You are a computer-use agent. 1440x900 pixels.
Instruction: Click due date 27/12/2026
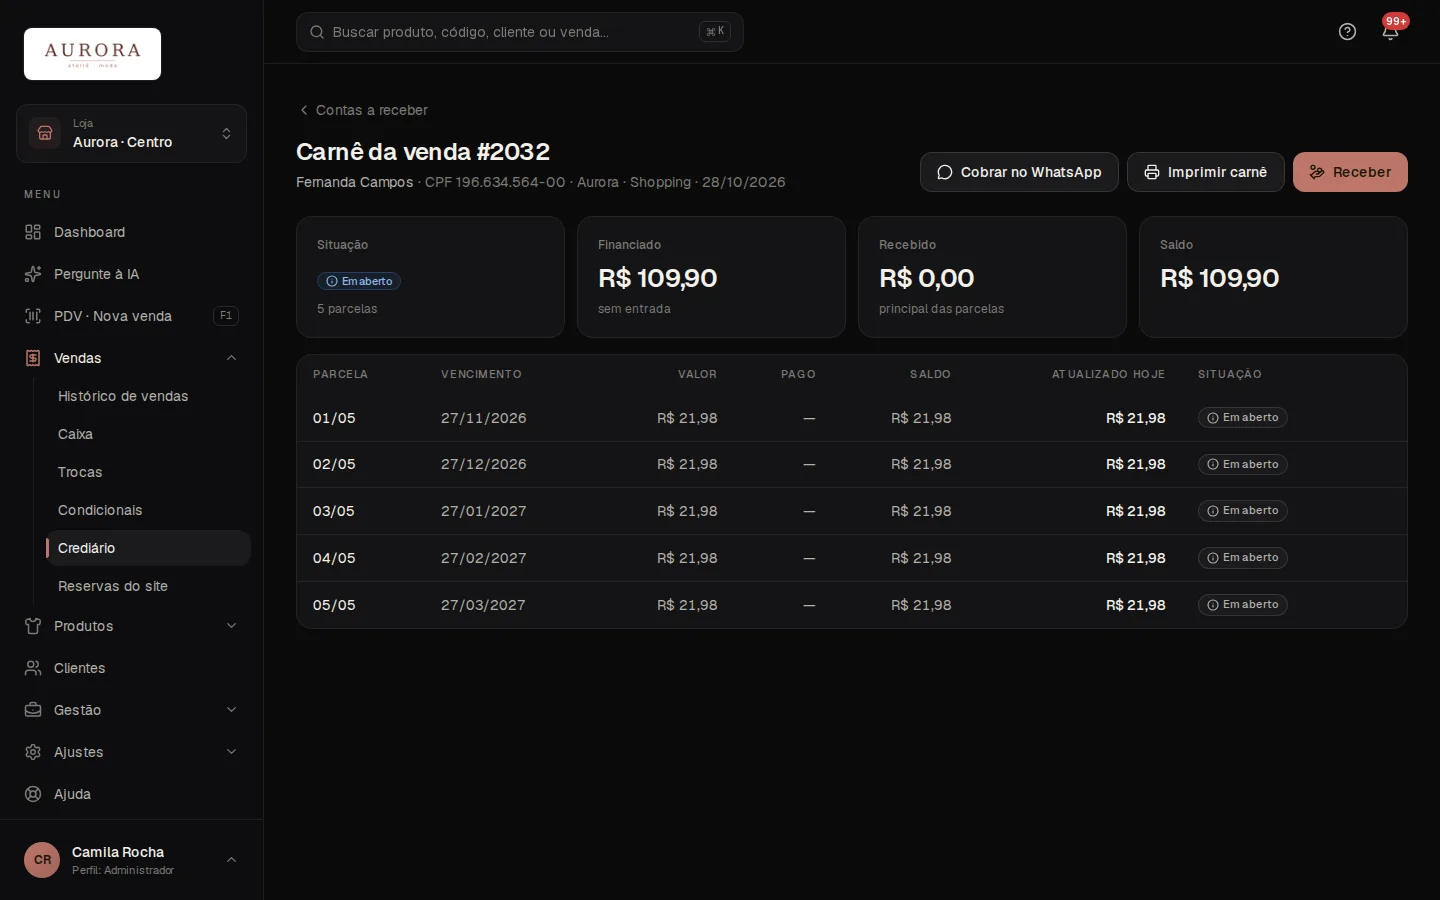pos(484,464)
